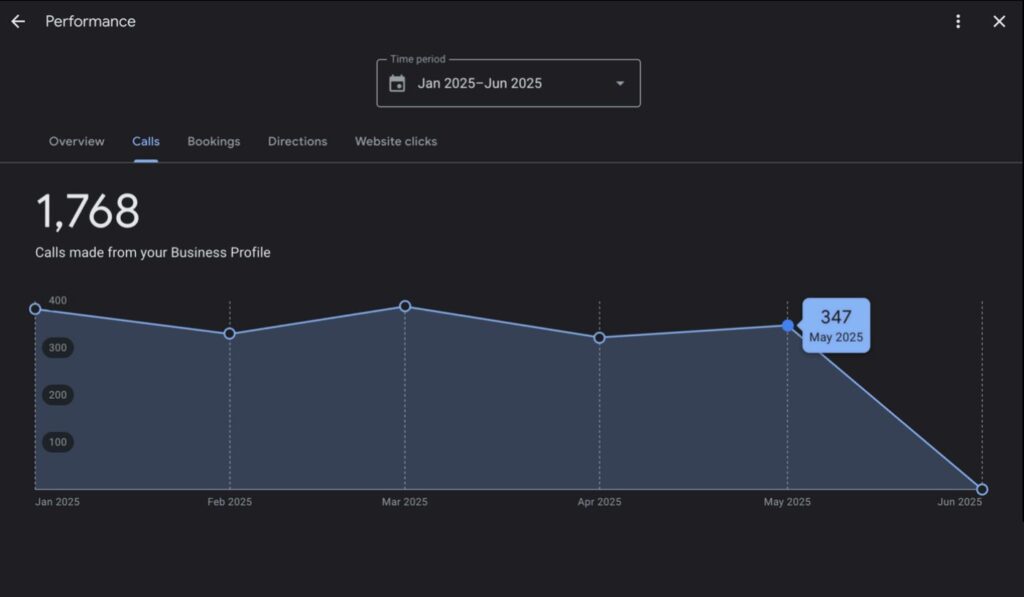This screenshot has width=1024, height=597.
Task: Go to the Website clicks tab
Action: pyautogui.click(x=396, y=142)
